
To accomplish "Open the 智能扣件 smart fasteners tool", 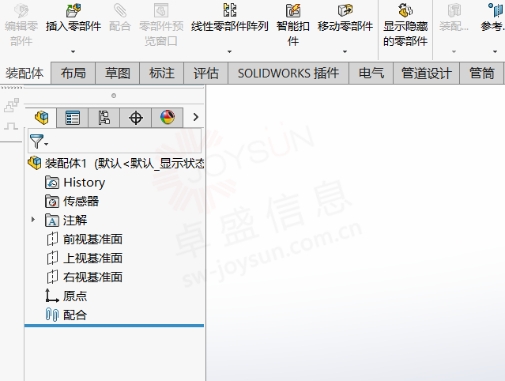I will (293, 10).
